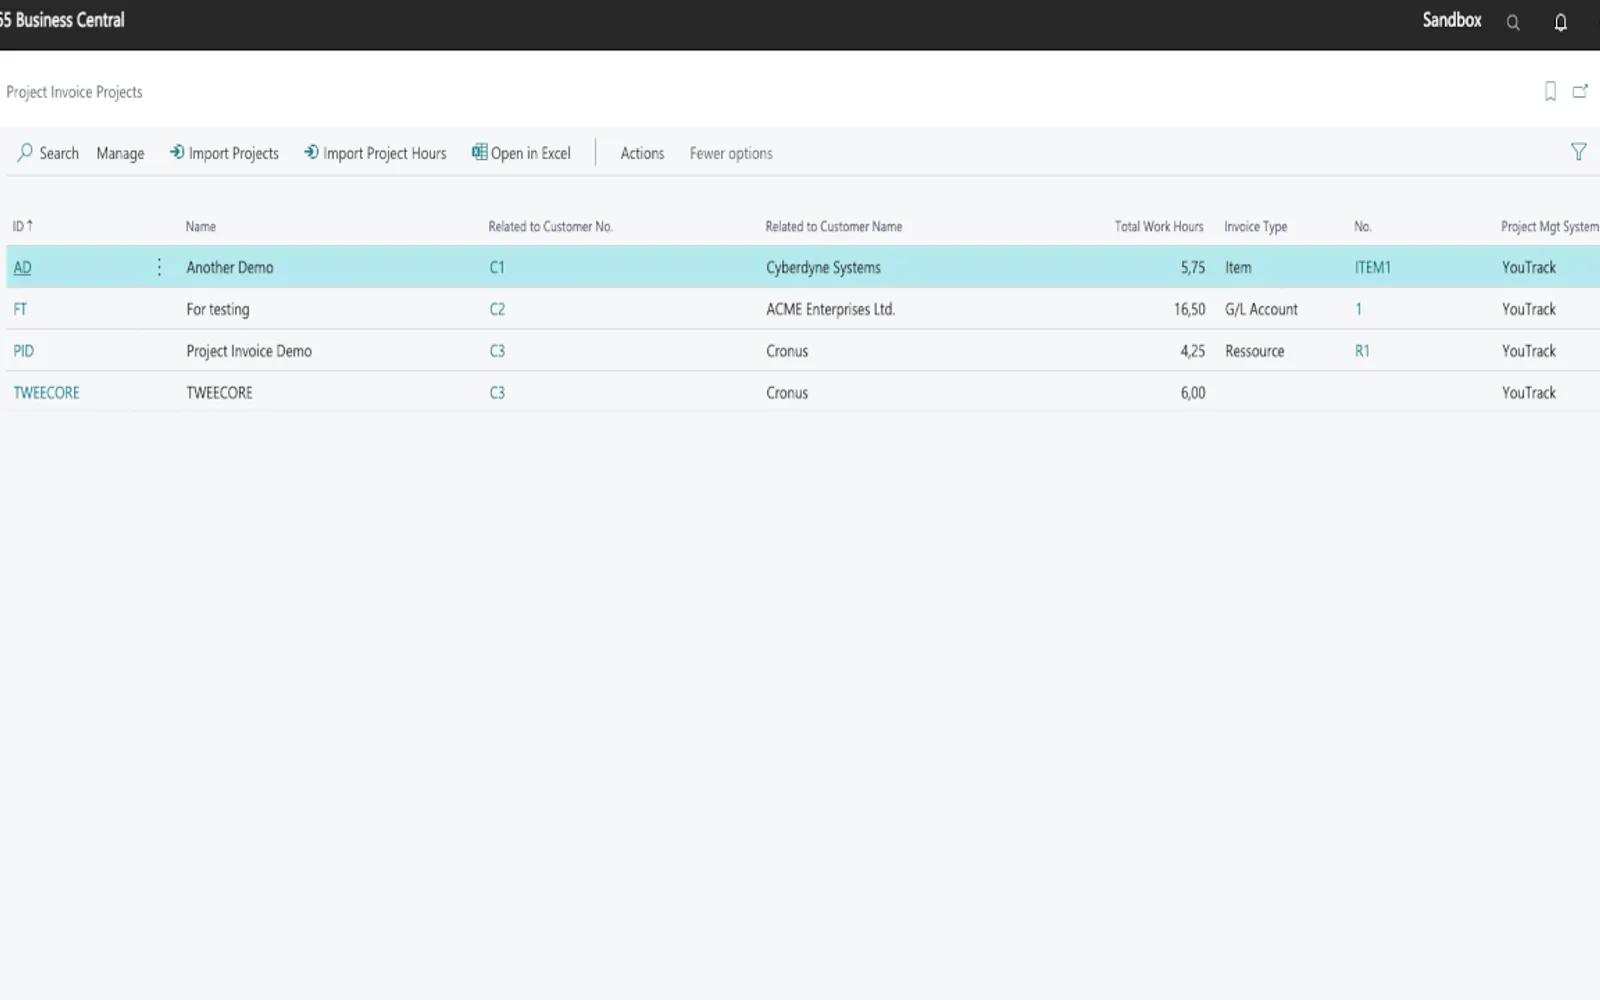Click Total Work Hours column header
Screen dimensions: 1600x1000
point(1159,226)
